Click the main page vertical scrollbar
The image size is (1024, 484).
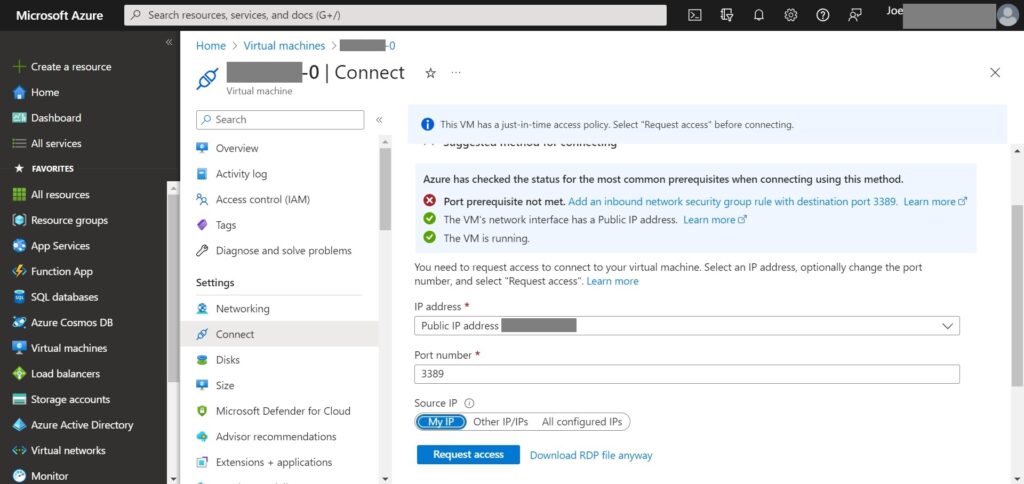(x=1017, y=300)
